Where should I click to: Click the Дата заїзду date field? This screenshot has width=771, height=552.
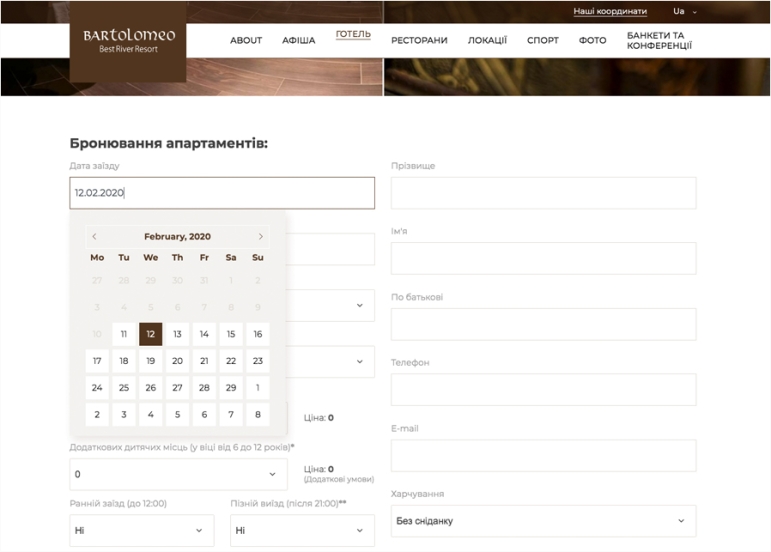221,193
